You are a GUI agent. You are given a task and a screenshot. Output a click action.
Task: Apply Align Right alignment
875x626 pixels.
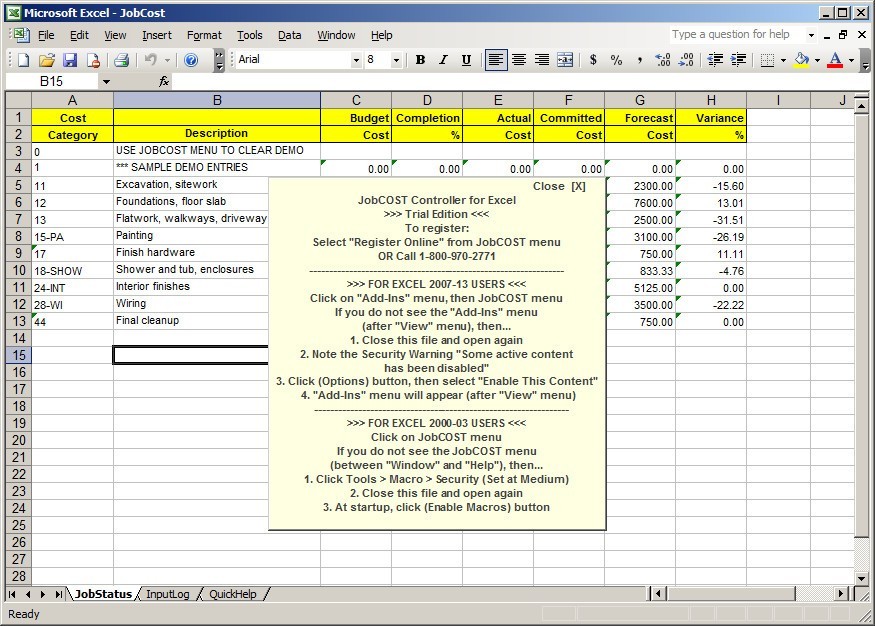click(542, 60)
